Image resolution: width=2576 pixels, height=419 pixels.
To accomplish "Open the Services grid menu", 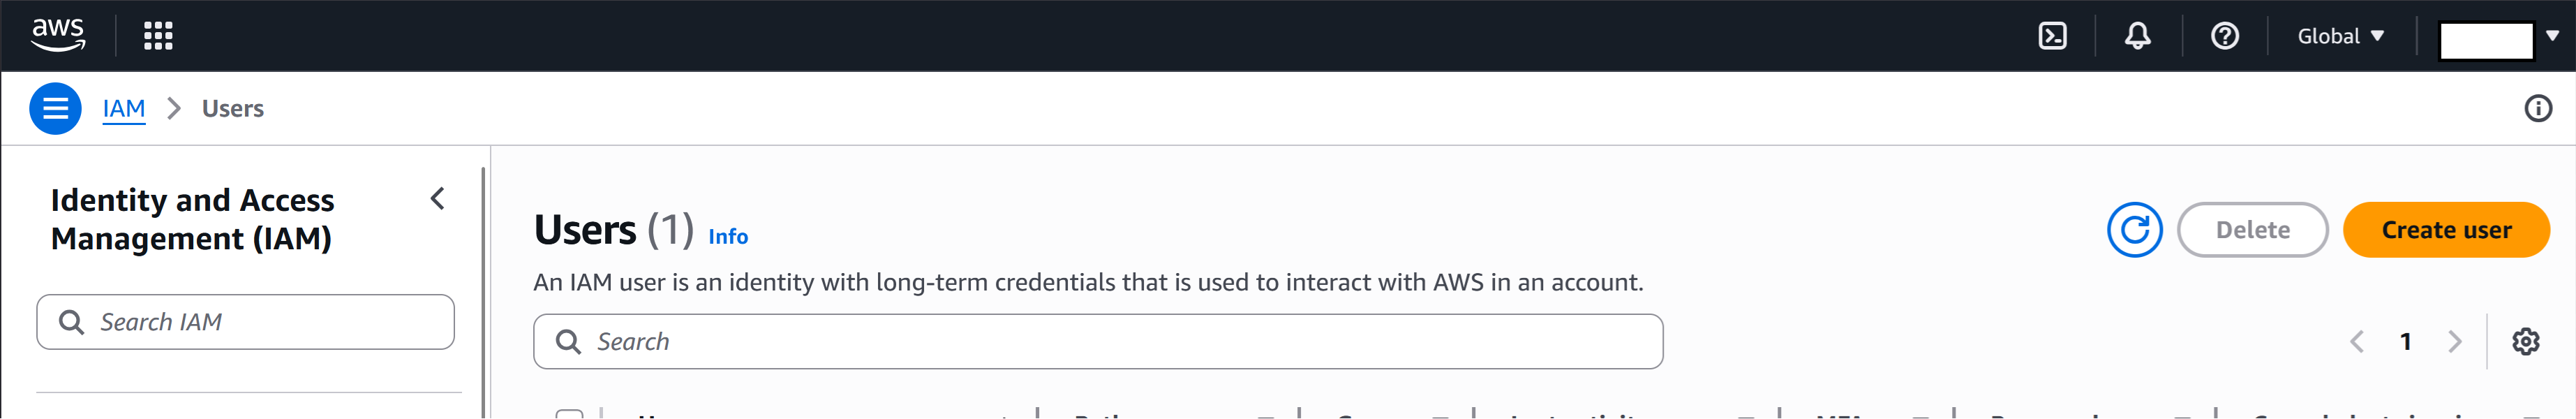I will [158, 36].
